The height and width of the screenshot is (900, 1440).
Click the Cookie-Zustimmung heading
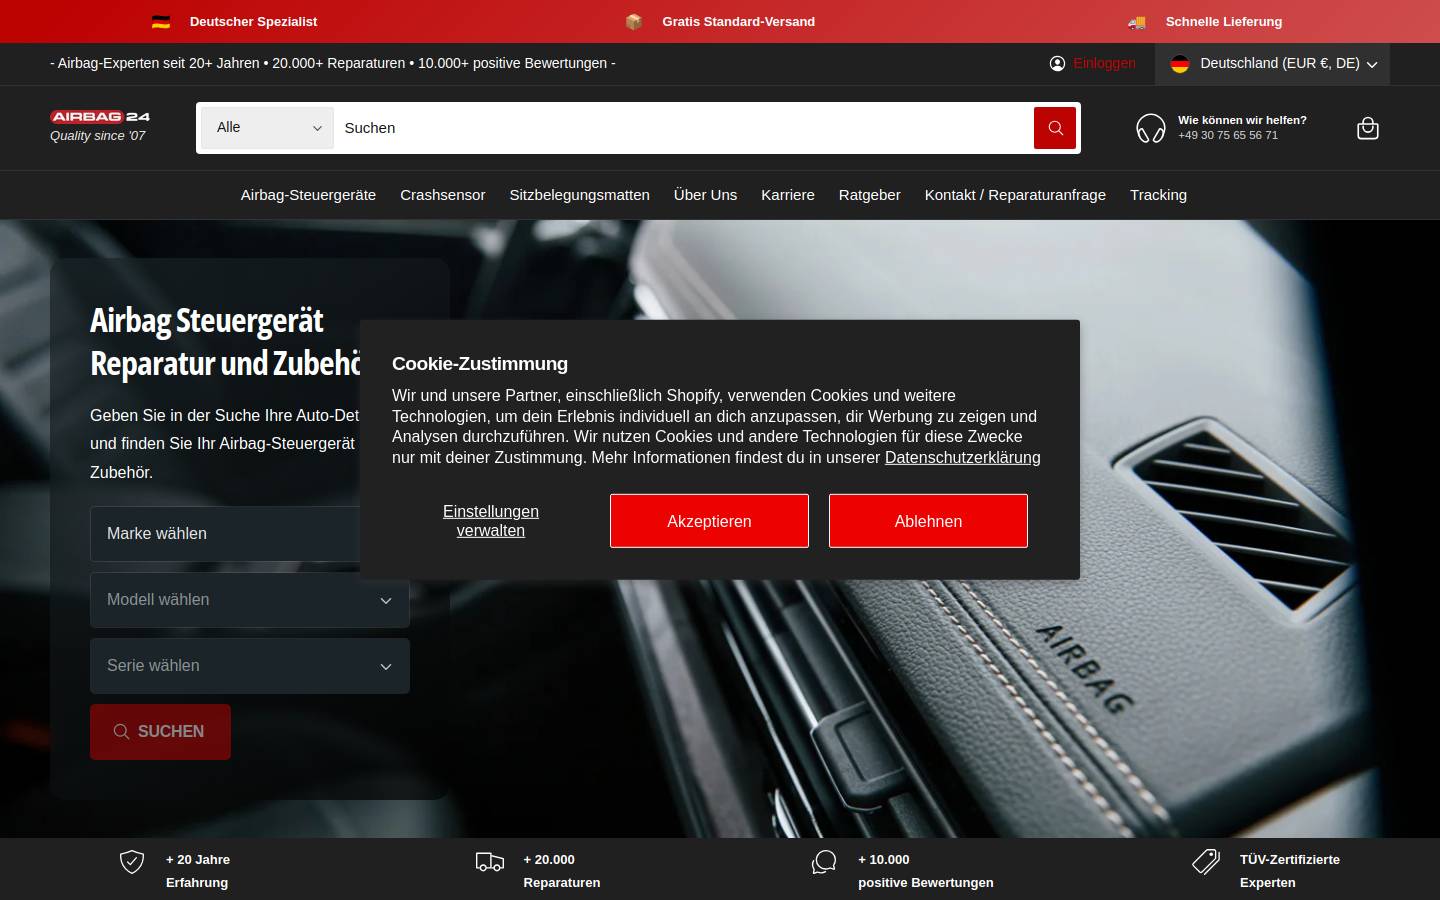click(480, 364)
